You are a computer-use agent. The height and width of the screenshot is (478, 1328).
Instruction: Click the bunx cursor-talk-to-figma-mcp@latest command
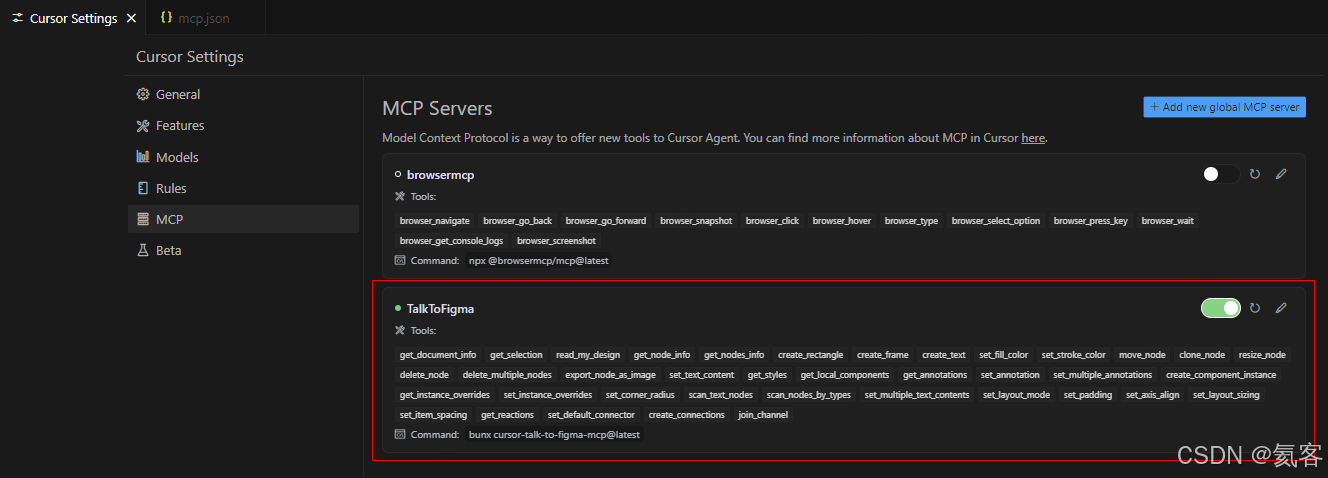pyautogui.click(x=554, y=435)
